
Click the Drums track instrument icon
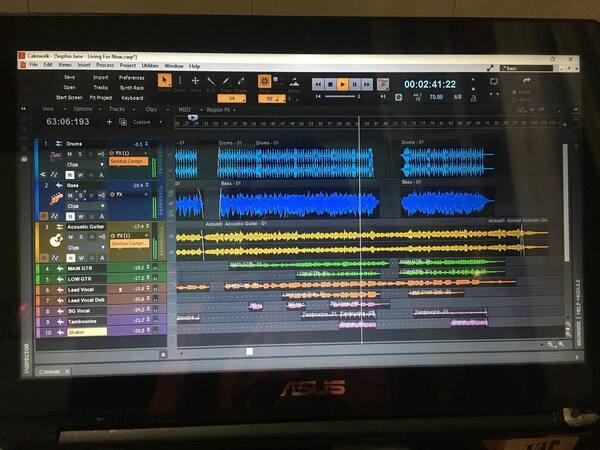tap(56, 155)
